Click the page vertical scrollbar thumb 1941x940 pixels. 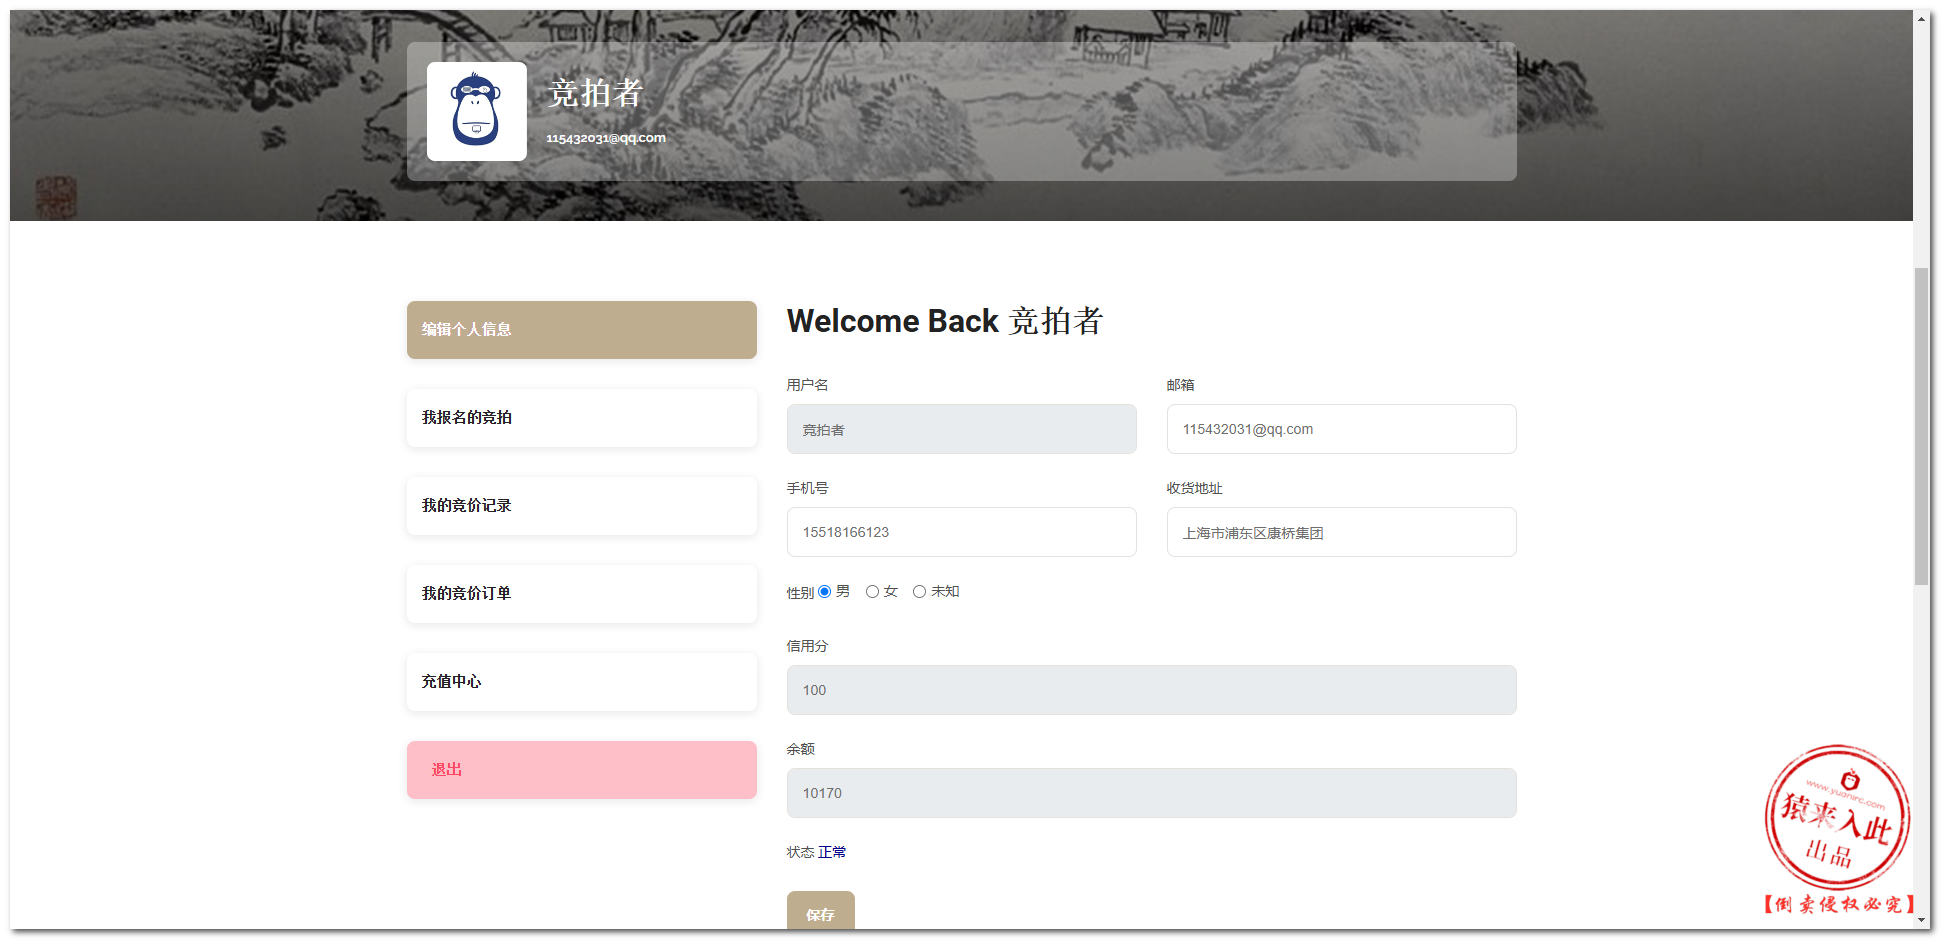[x=1921, y=427]
